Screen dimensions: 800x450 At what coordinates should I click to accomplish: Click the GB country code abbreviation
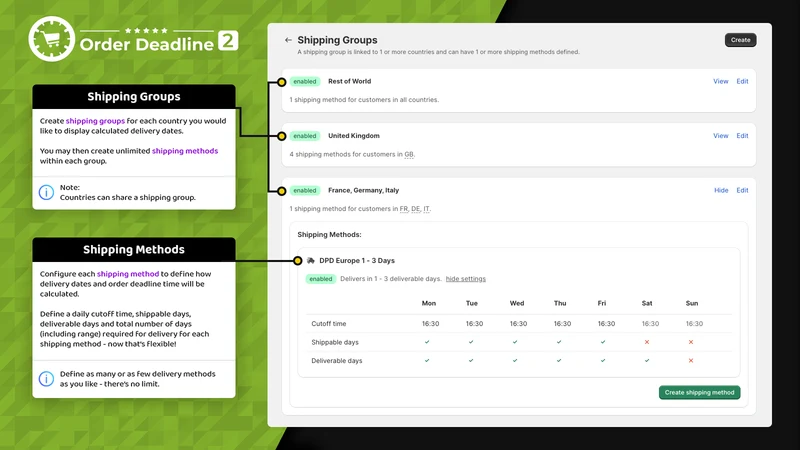point(409,154)
